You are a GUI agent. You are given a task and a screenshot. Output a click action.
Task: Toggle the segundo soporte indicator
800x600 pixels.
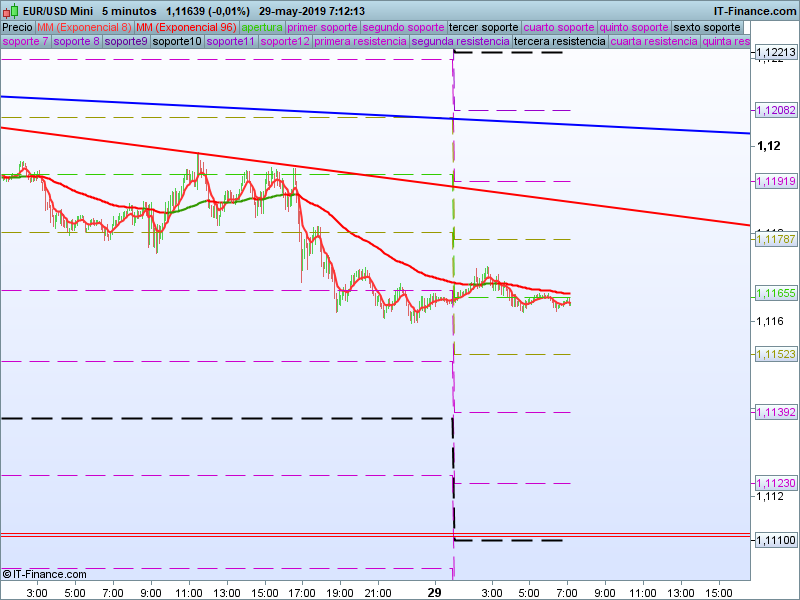[402, 27]
